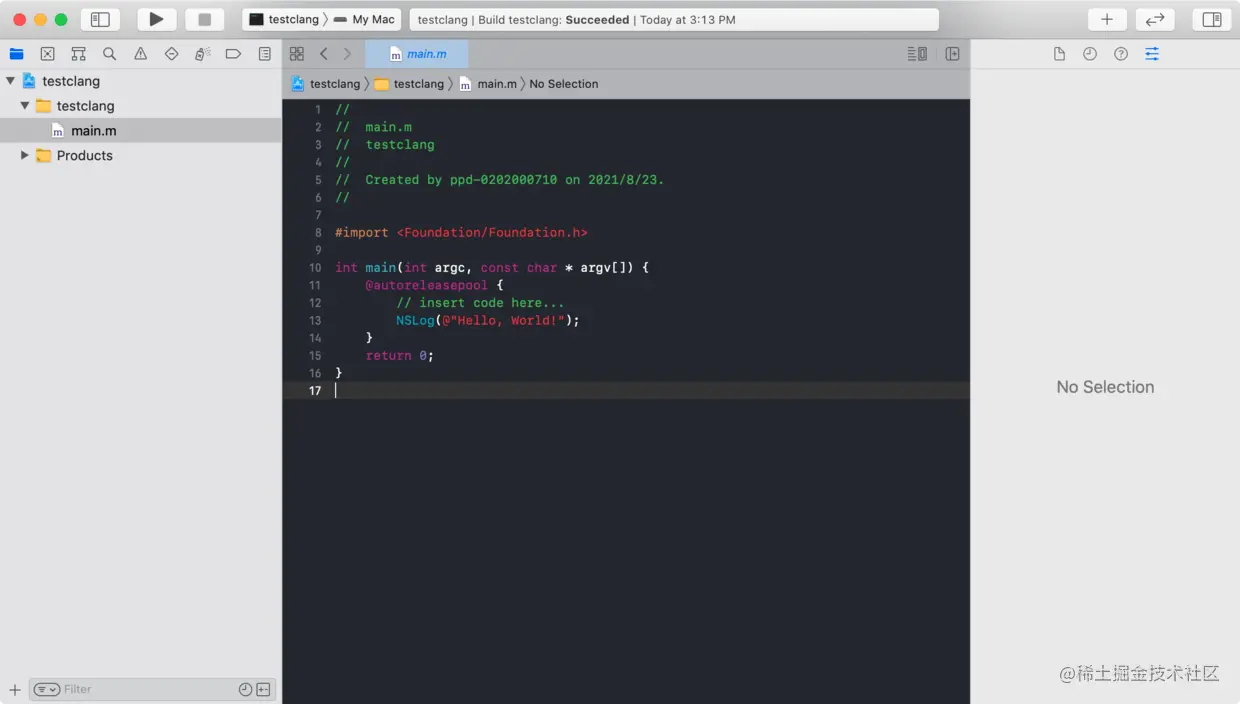
Task: Filter navigator by recently edited files
Action: click(x=245, y=690)
